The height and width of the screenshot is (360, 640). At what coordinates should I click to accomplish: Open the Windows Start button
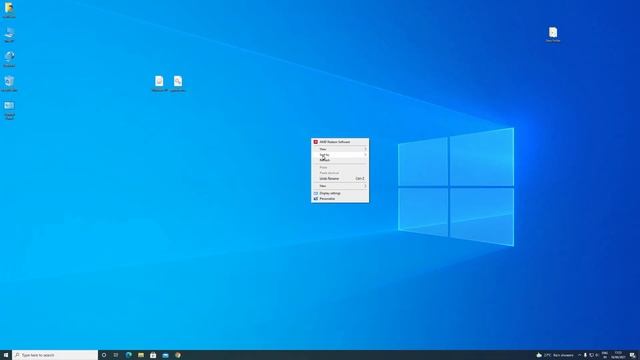pyautogui.click(x=6, y=355)
